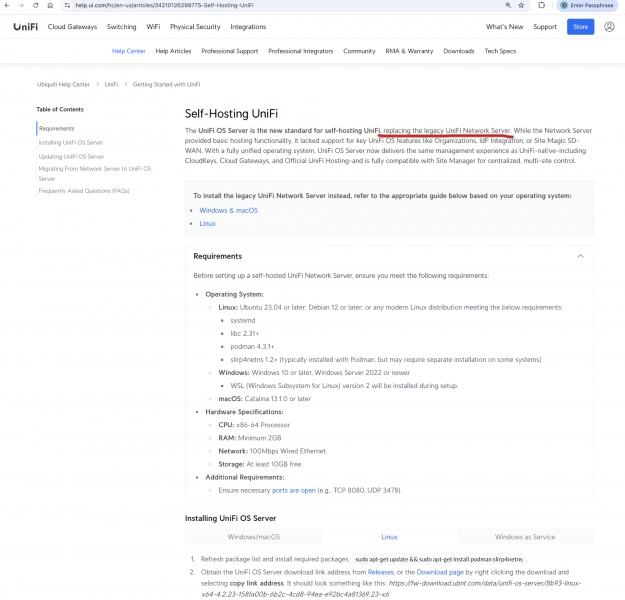Click the zoom magnifier icon in address bar
This screenshot has width=625, height=600.
tap(508, 5)
